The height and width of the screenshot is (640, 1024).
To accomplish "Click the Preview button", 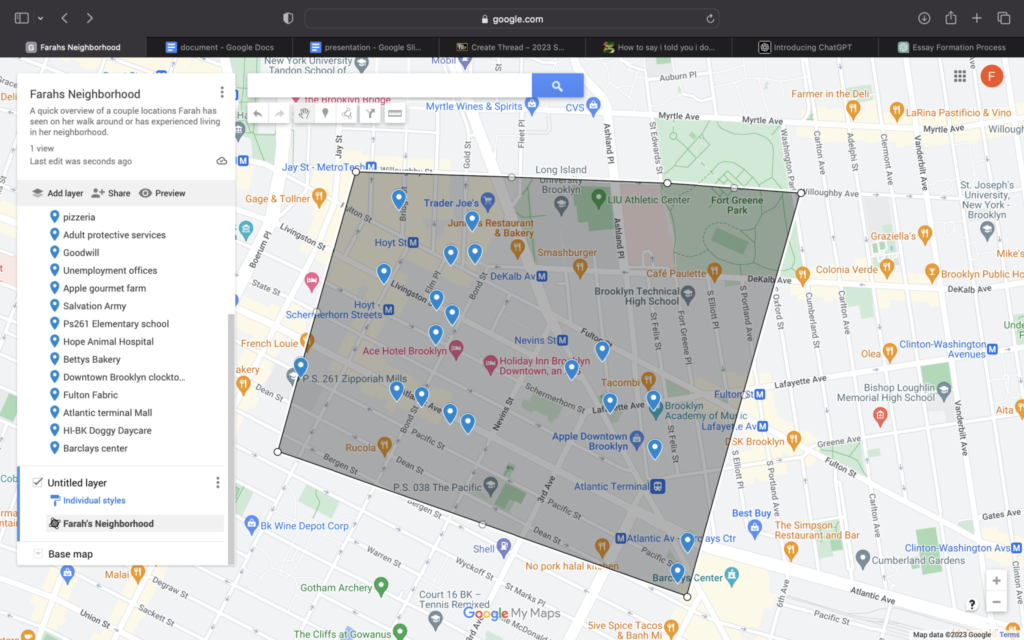I will pyautogui.click(x=162, y=193).
